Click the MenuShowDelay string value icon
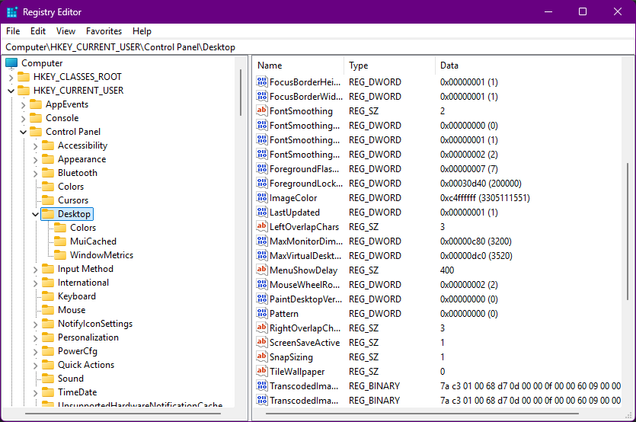The image size is (636, 422). coord(262,270)
